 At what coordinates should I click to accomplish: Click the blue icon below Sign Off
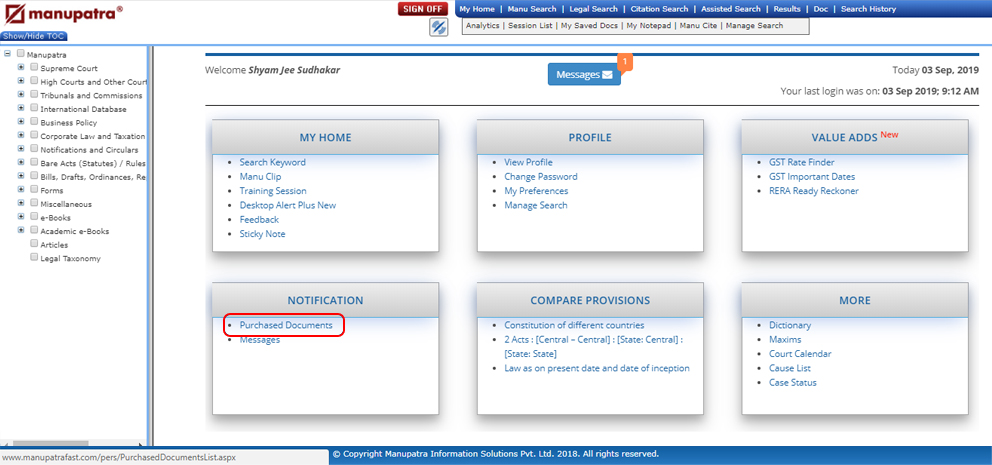[438, 27]
